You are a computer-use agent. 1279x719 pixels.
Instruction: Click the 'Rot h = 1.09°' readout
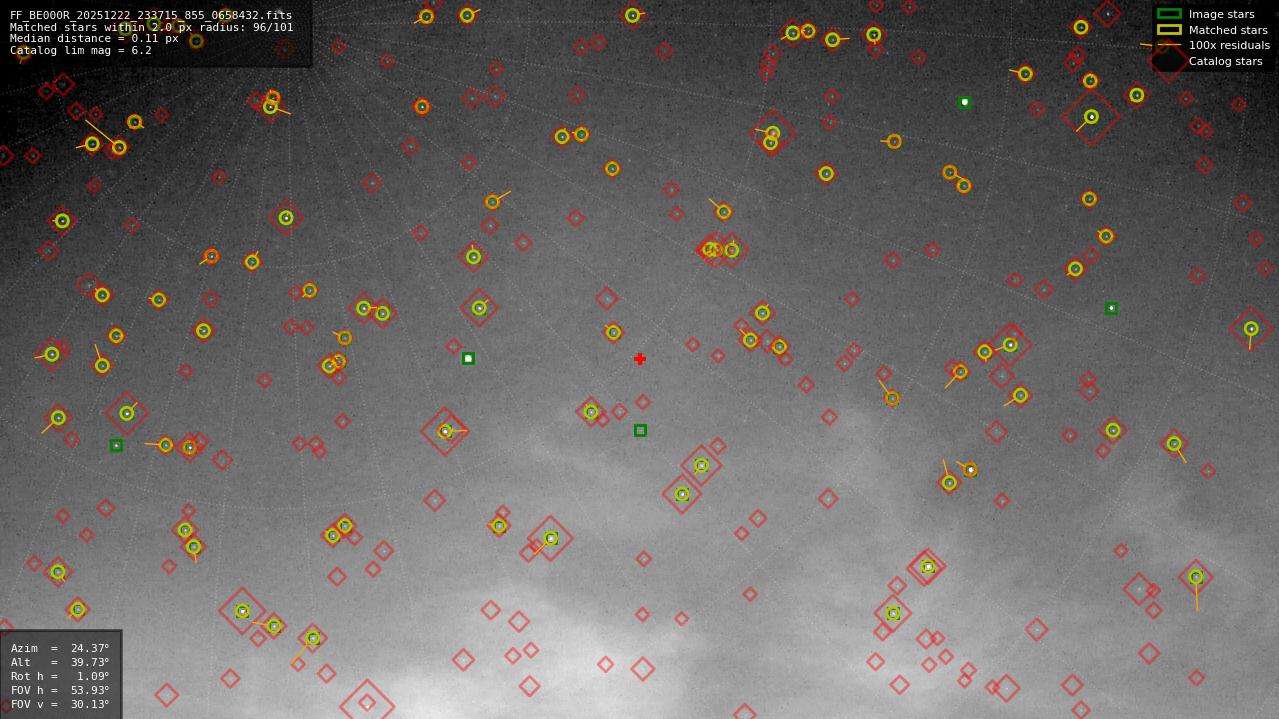pos(60,676)
